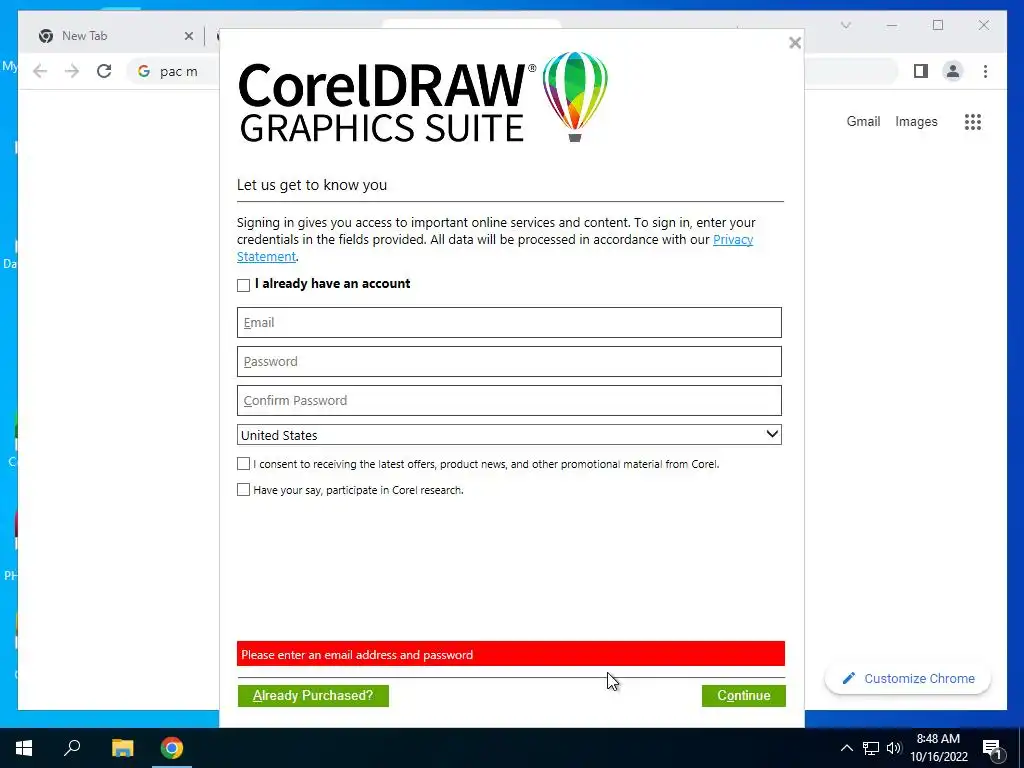Close the New Tab browser tab
This screenshot has height=768, width=1024.
coord(189,36)
